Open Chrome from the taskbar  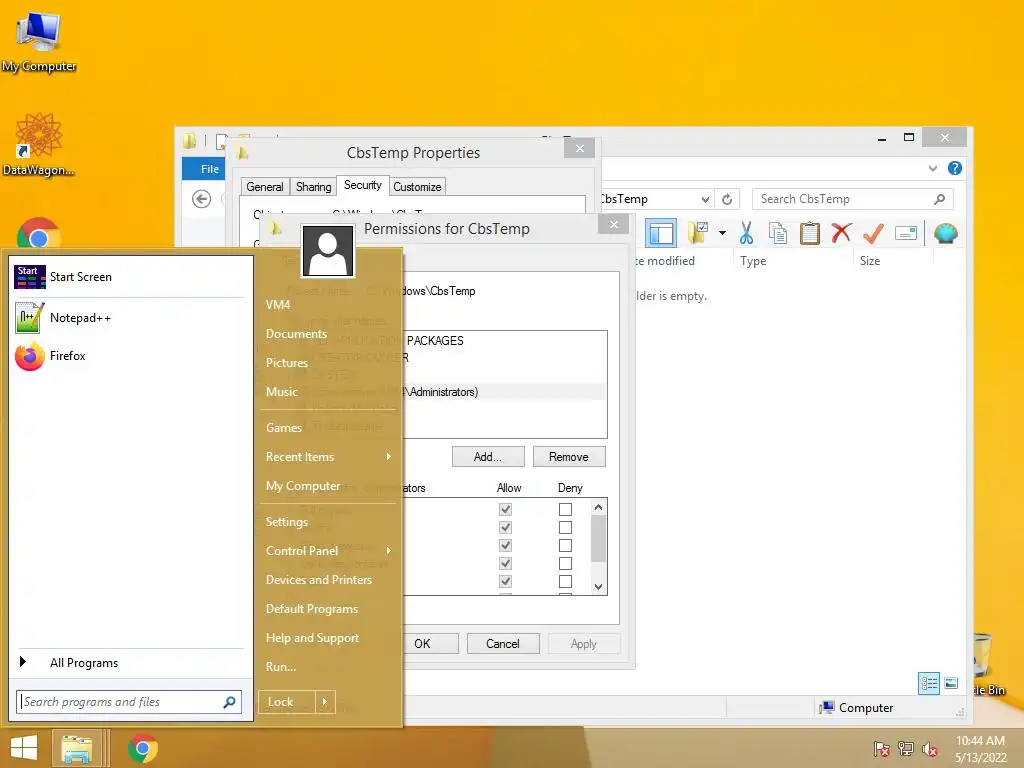click(x=143, y=748)
